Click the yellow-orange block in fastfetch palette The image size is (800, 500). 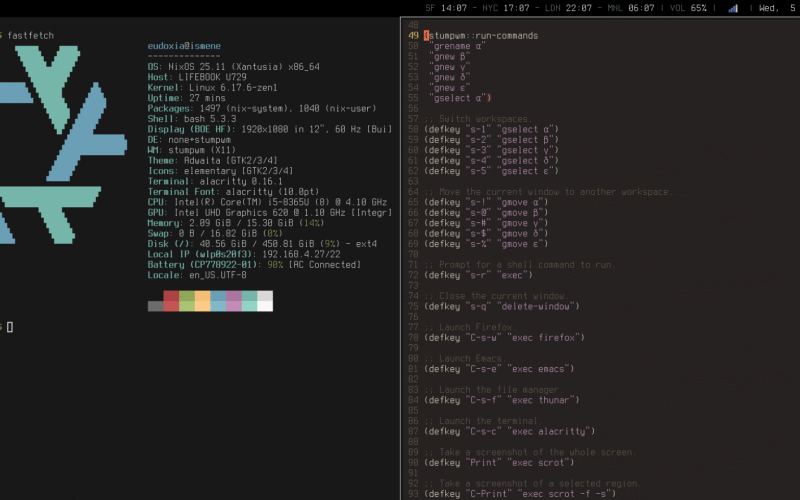[x=202, y=301]
